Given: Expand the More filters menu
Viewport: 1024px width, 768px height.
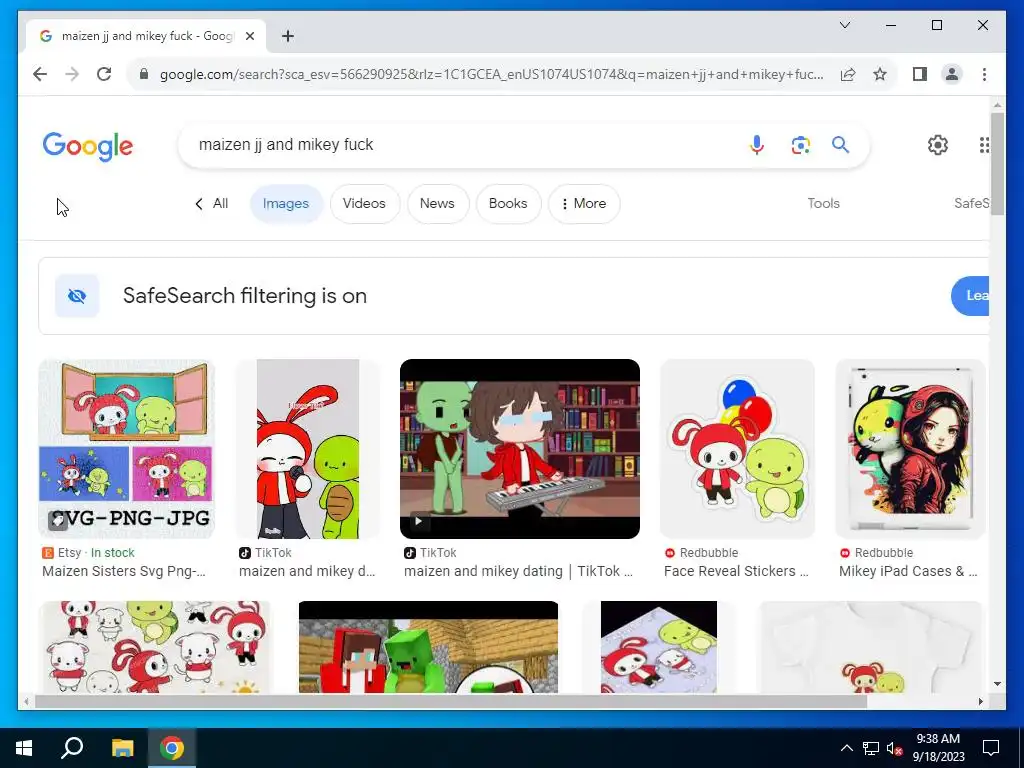Looking at the screenshot, I should pyautogui.click(x=584, y=204).
